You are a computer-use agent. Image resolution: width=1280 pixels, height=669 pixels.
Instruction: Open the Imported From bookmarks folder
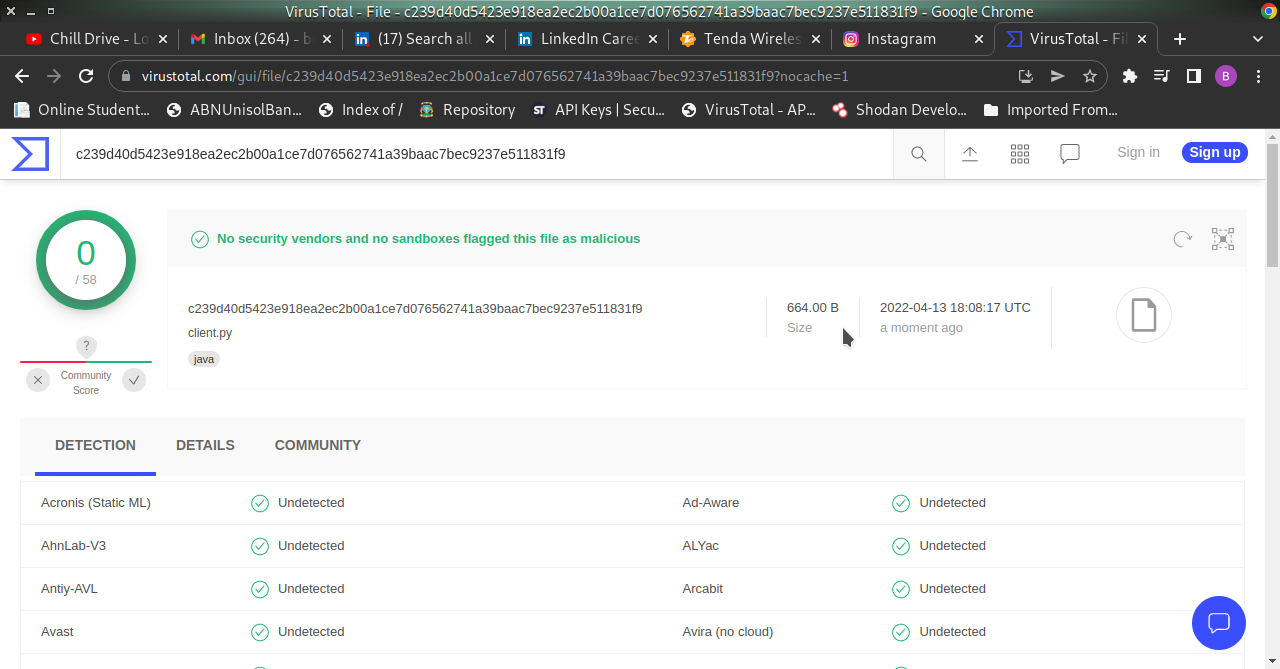click(x=1050, y=110)
